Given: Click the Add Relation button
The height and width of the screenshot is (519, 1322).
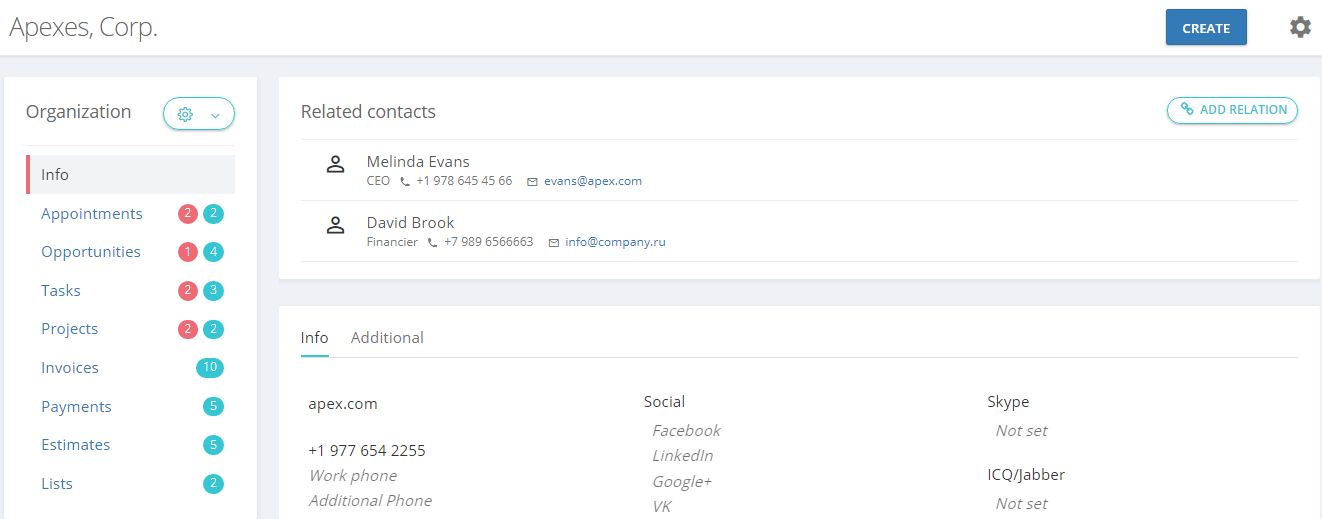Looking at the screenshot, I should [x=1232, y=110].
